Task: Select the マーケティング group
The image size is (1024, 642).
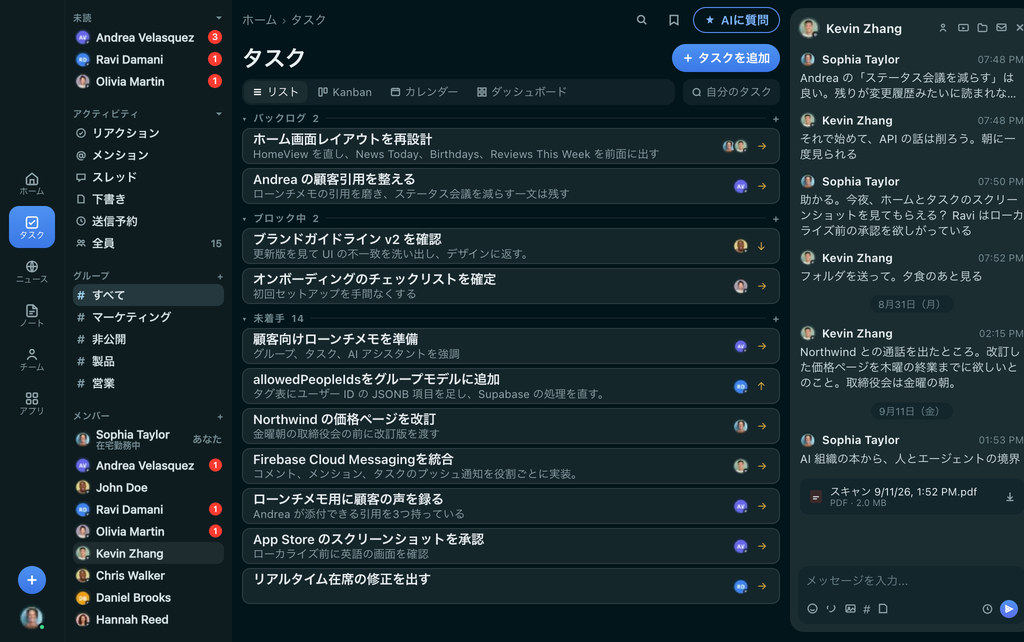Action: [x=148, y=317]
